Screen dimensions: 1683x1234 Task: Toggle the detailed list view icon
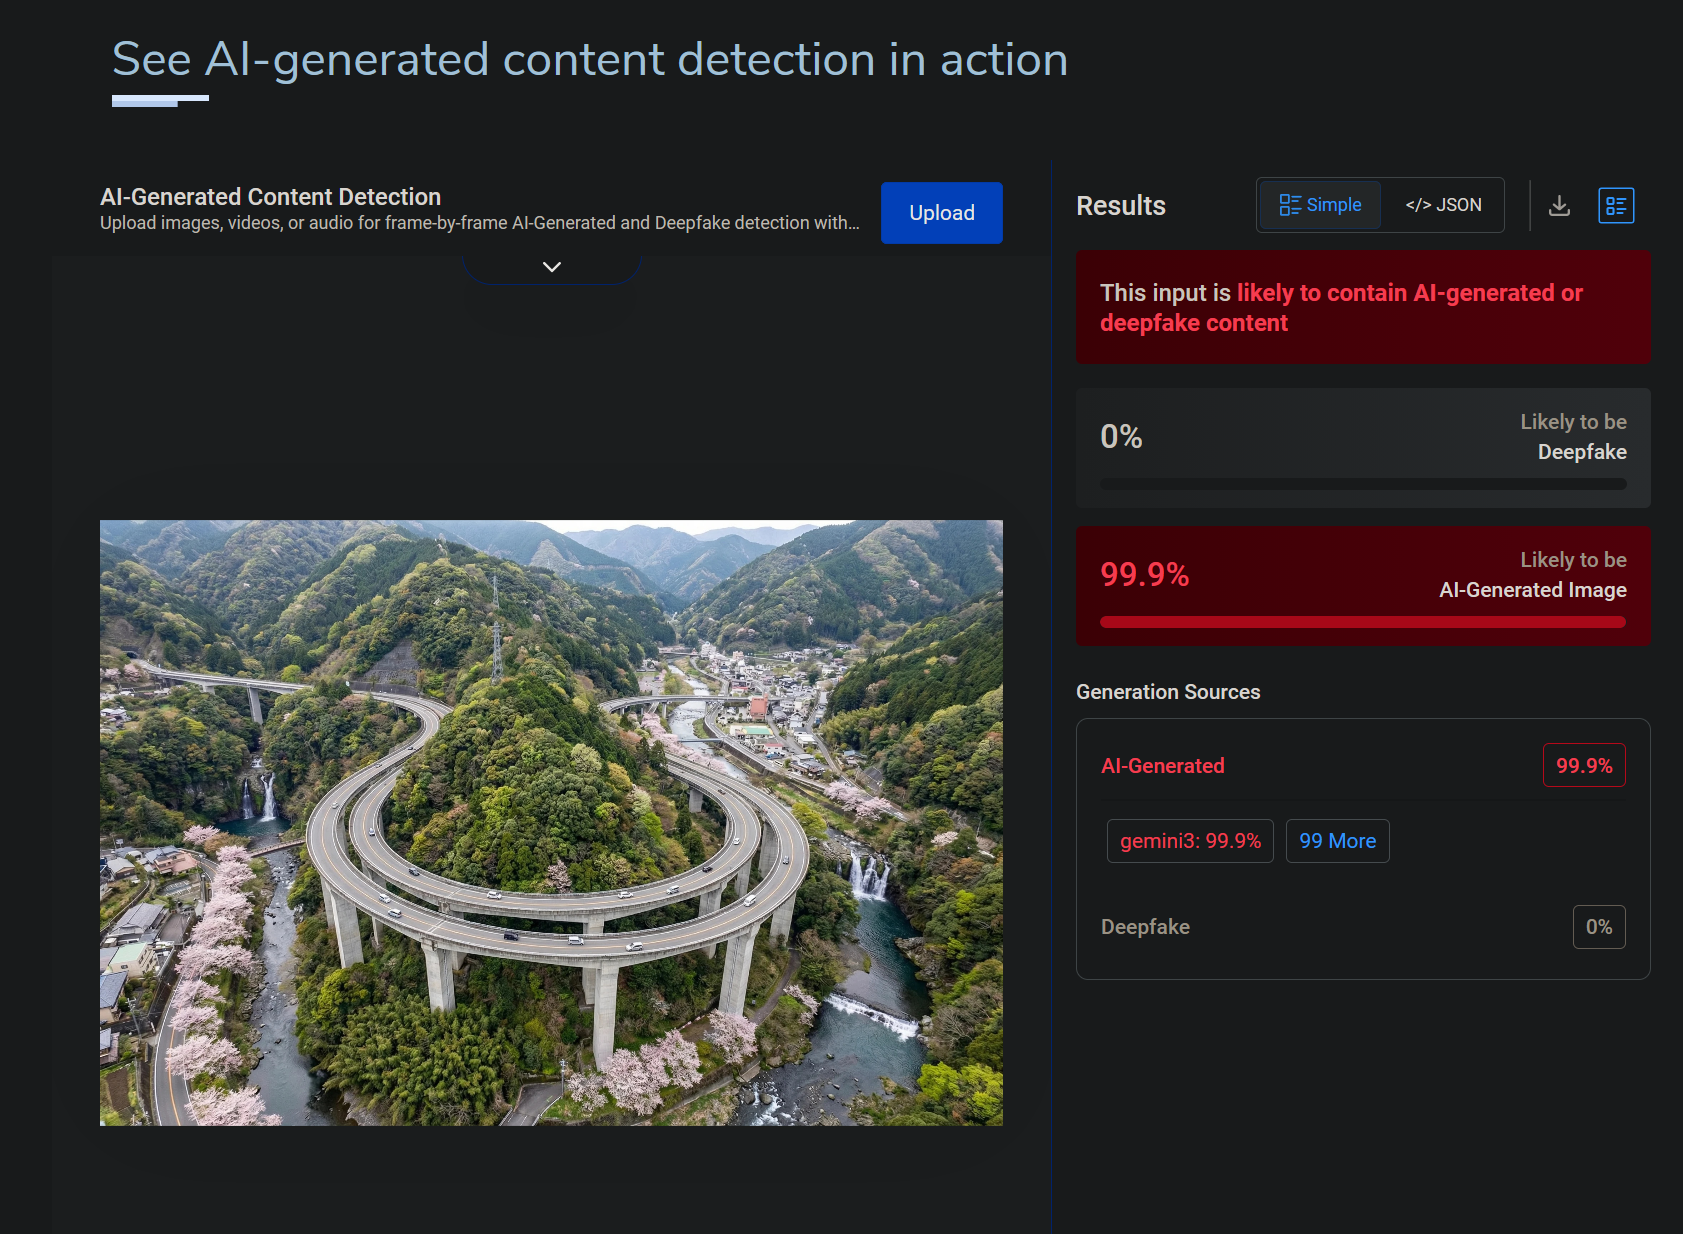tap(1616, 206)
